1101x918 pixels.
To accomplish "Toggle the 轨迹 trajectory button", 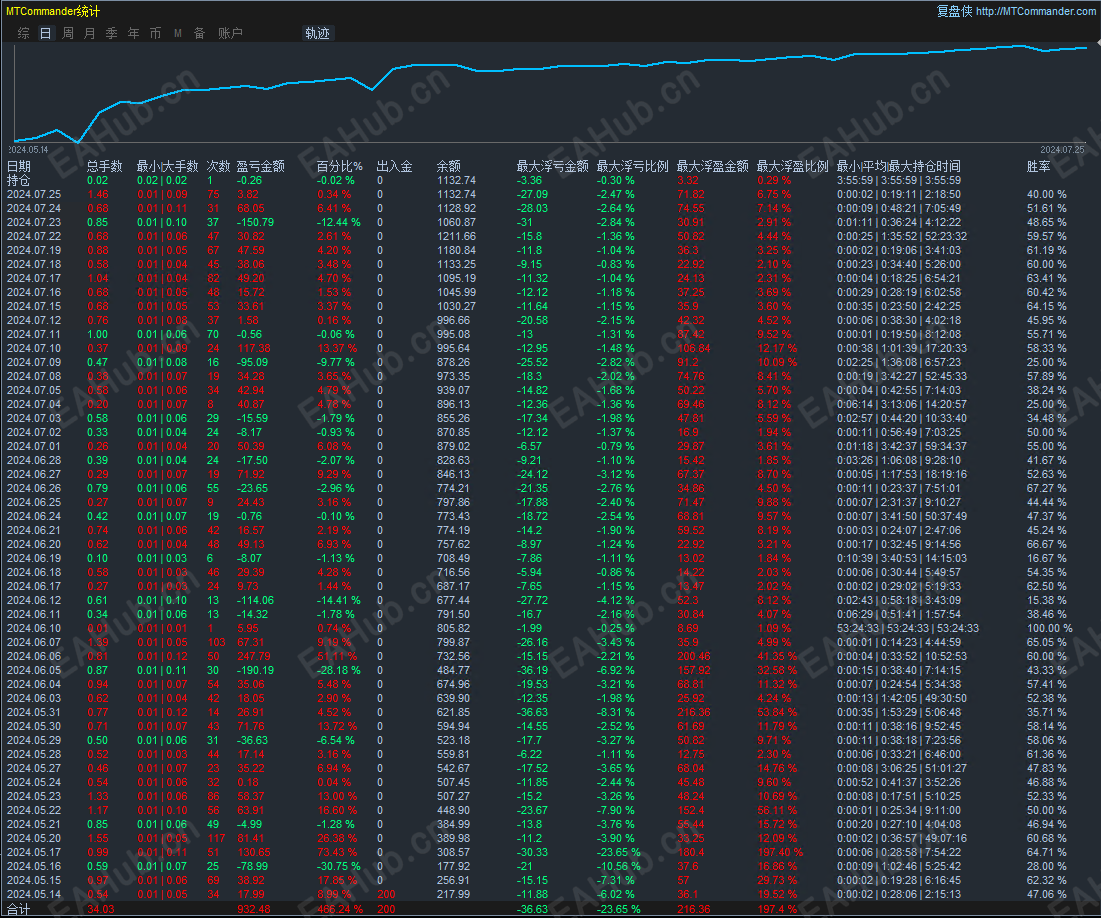I will [x=317, y=33].
